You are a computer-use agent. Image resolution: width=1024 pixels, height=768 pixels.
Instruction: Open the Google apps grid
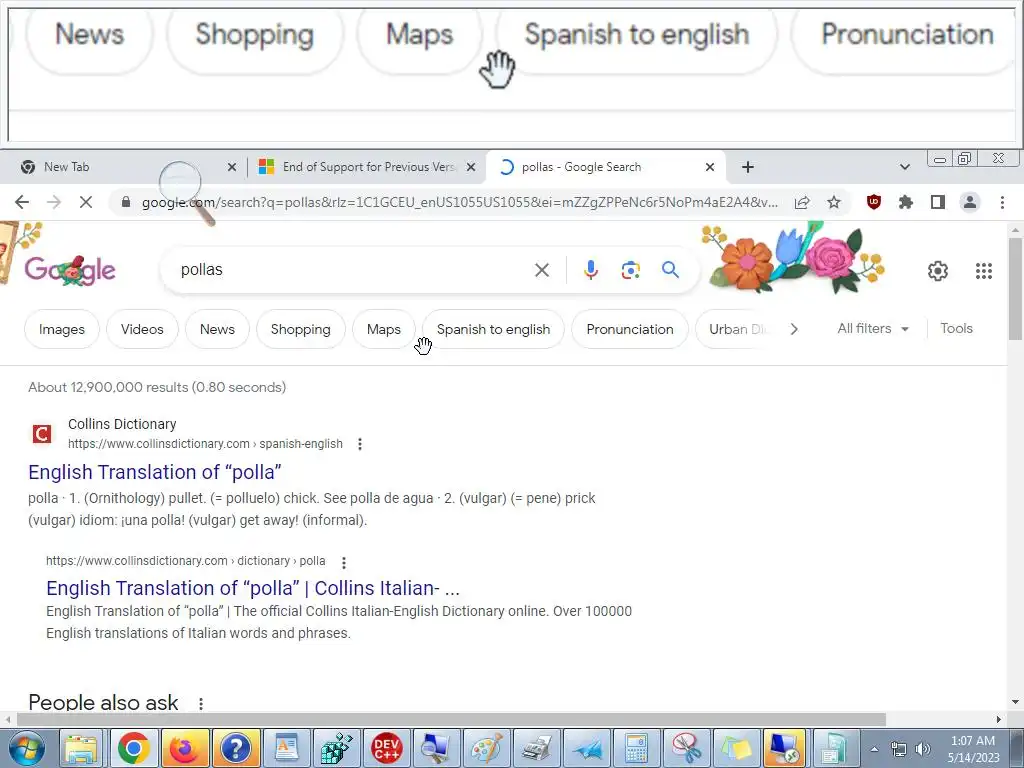[984, 270]
